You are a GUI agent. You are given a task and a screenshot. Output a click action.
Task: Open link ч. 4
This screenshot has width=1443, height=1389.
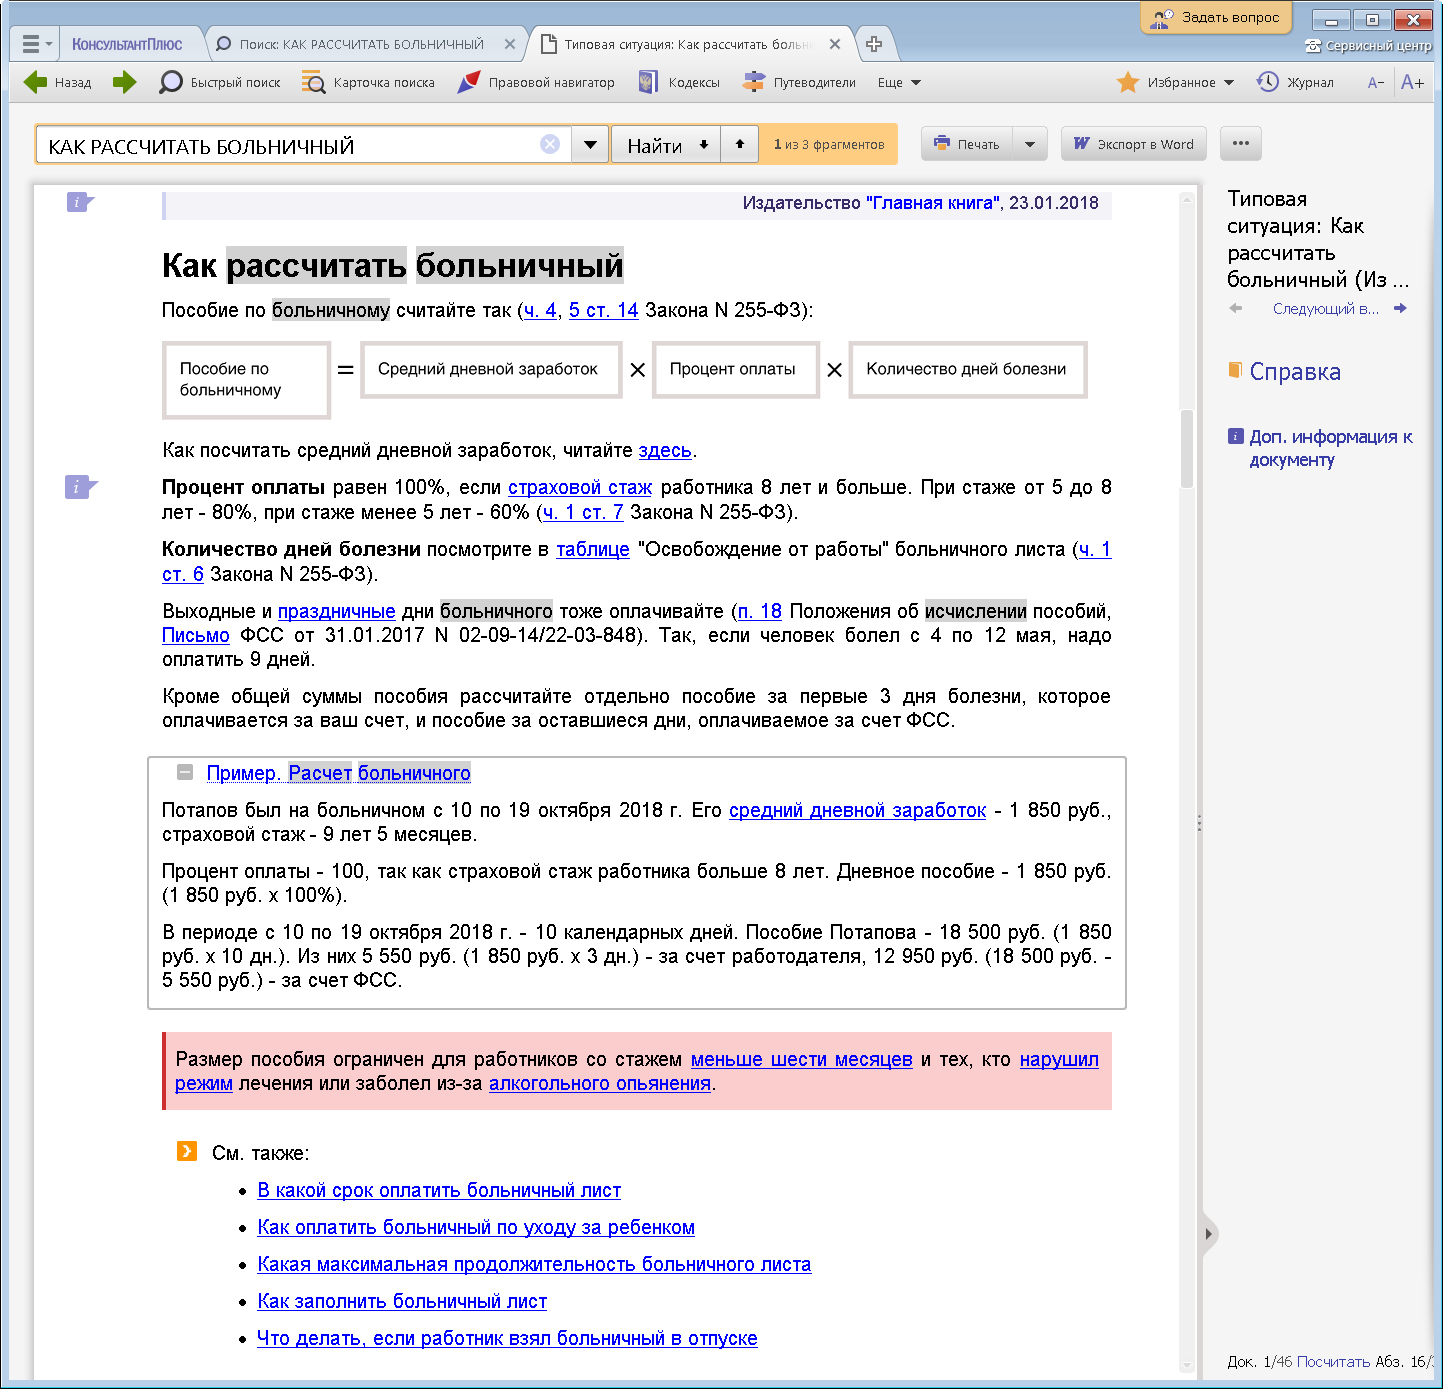[541, 310]
